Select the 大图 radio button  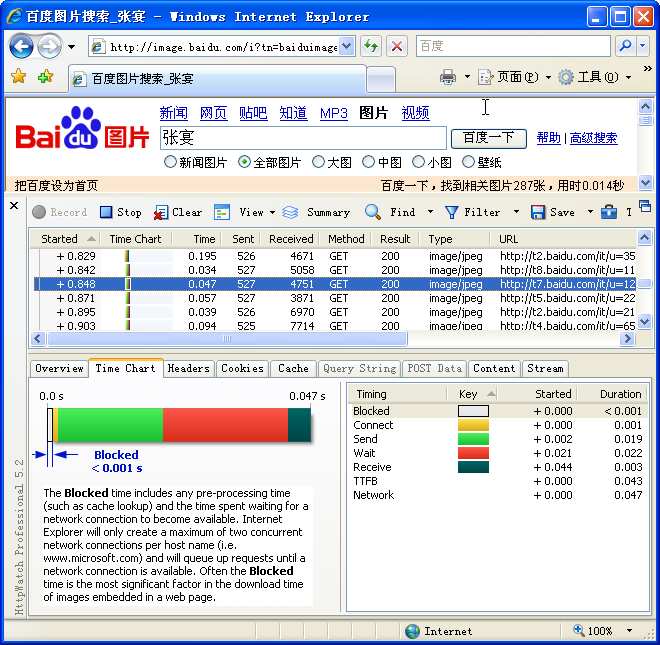click(319, 162)
